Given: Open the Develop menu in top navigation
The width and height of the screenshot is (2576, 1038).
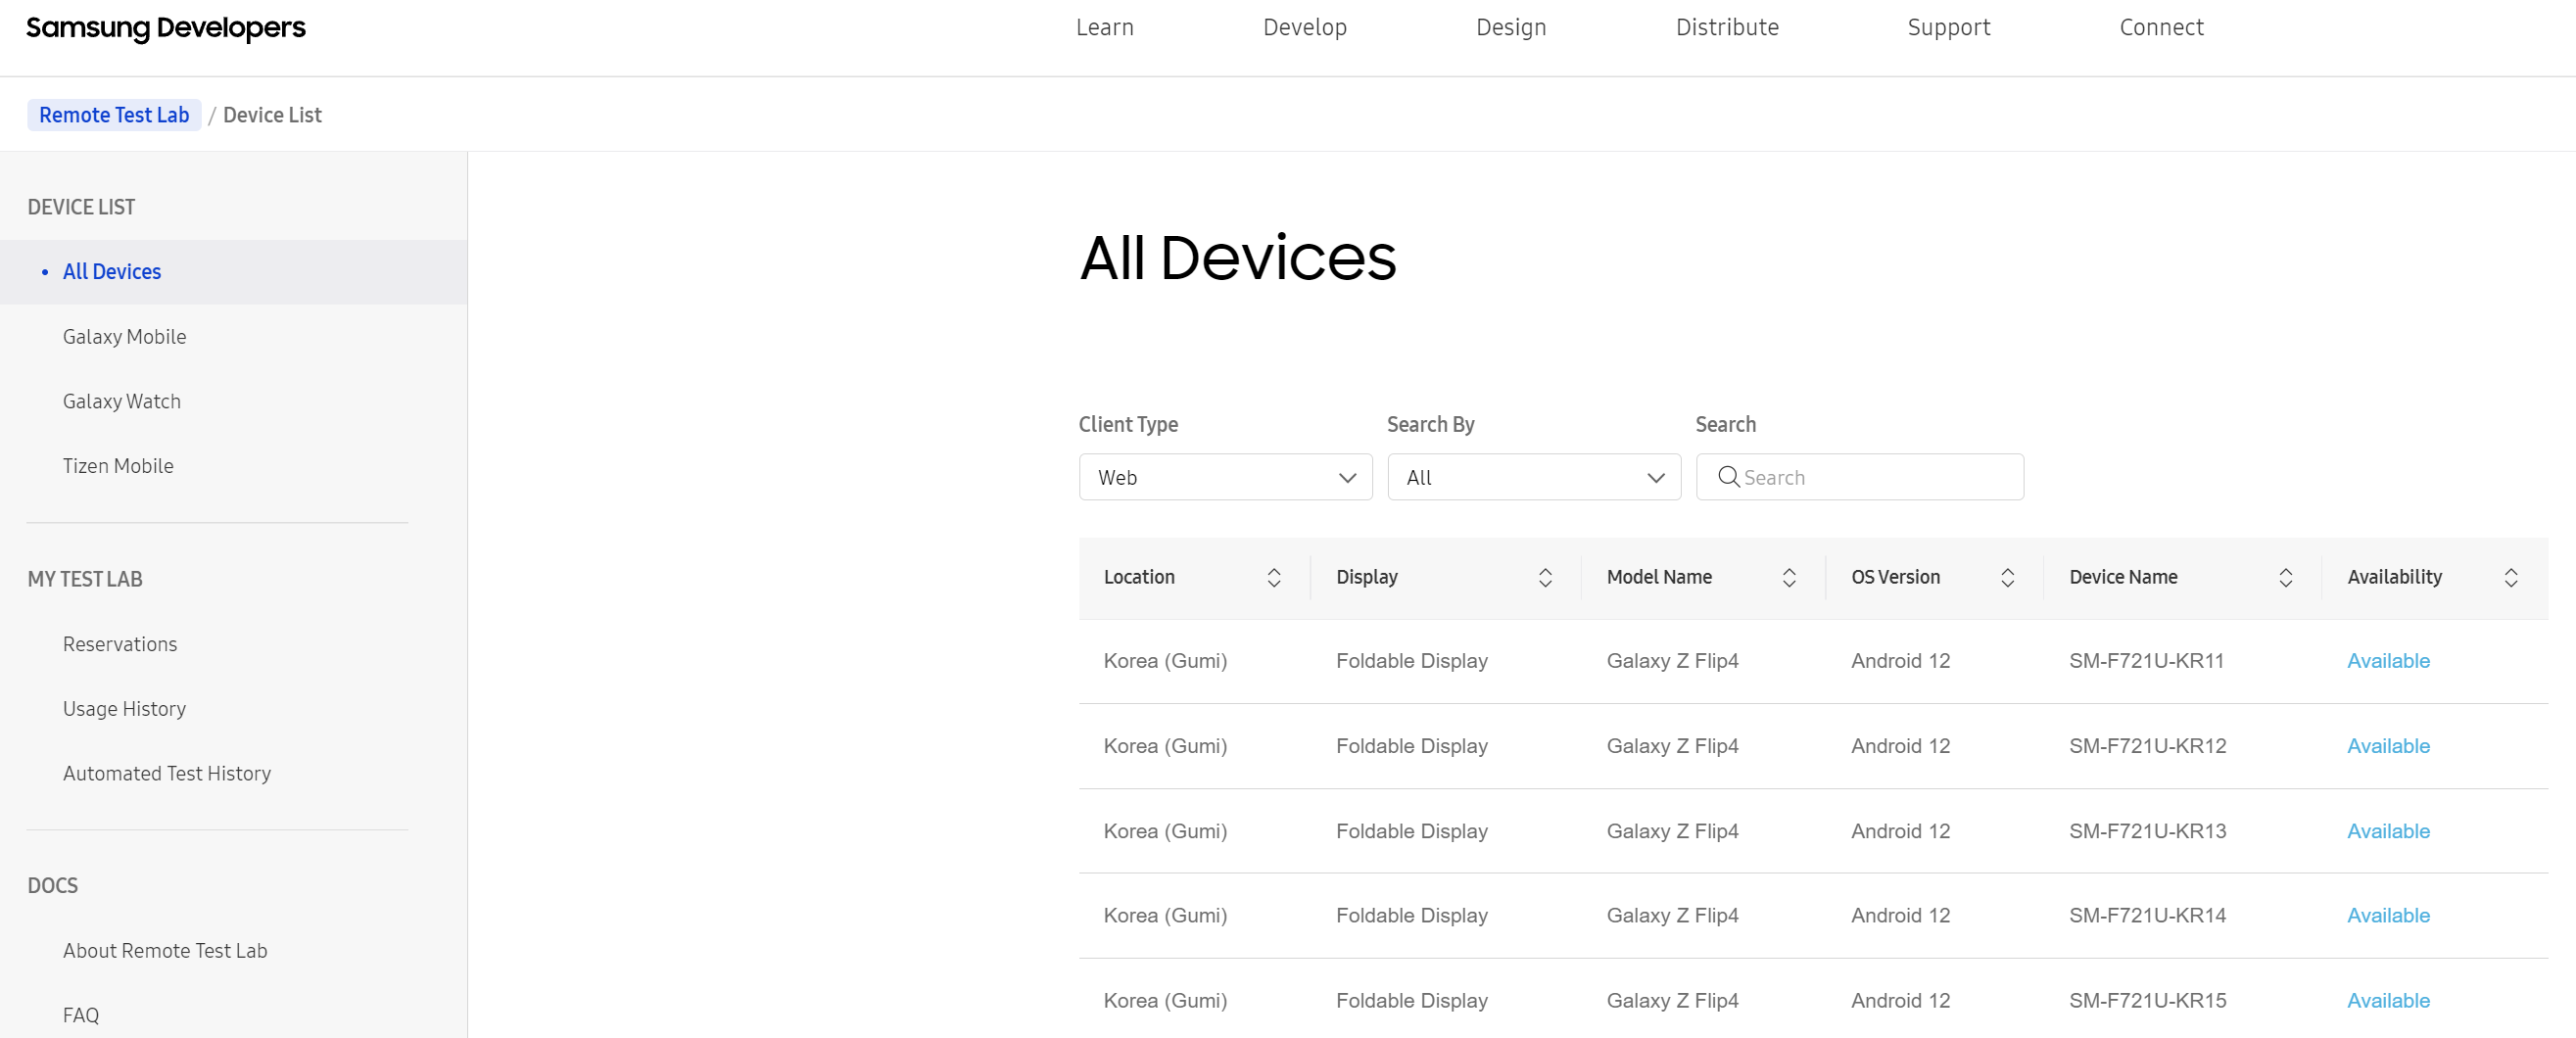Looking at the screenshot, I should pyautogui.click(x=1304, y=28).
